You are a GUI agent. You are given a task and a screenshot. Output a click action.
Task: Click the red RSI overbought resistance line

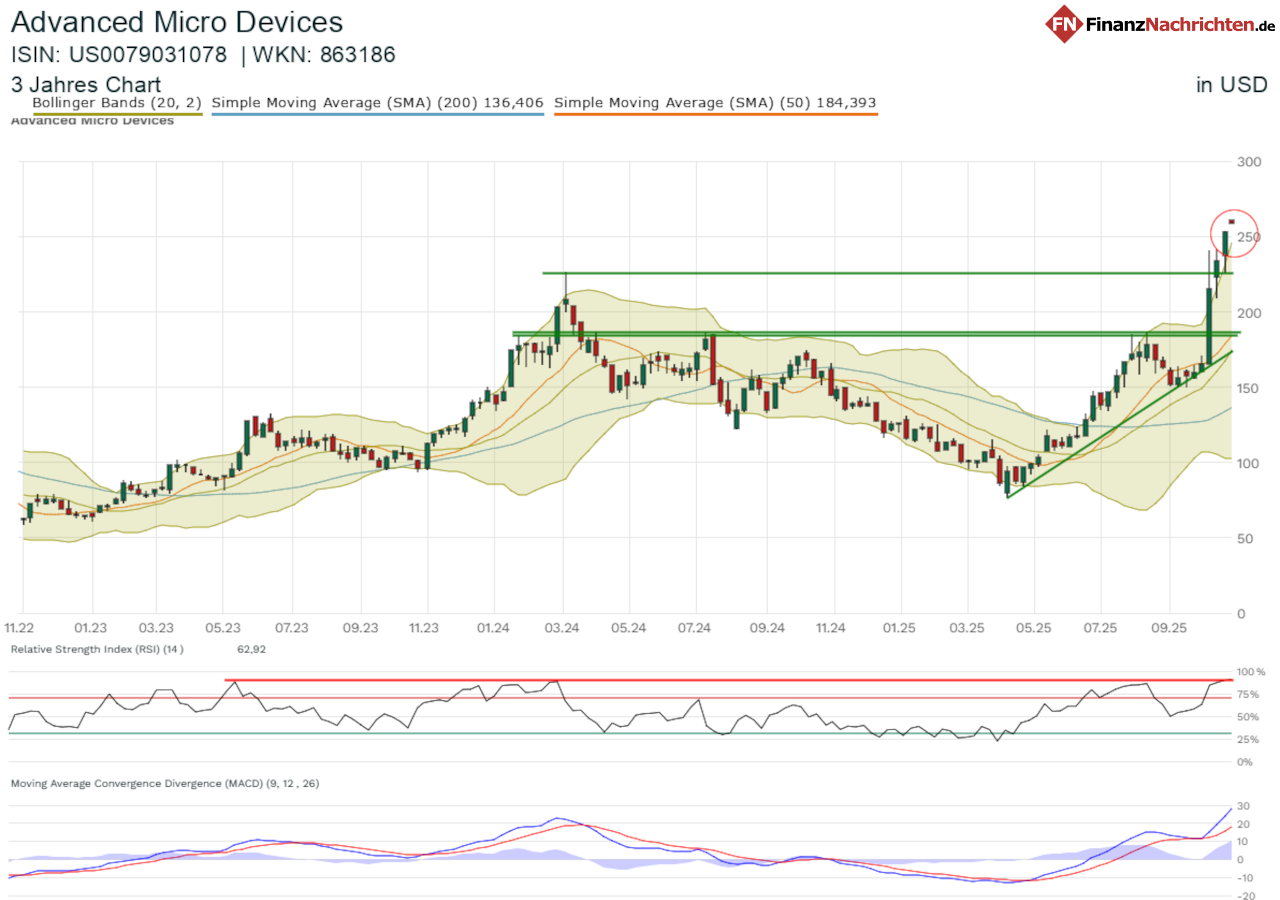pos(700,680)
